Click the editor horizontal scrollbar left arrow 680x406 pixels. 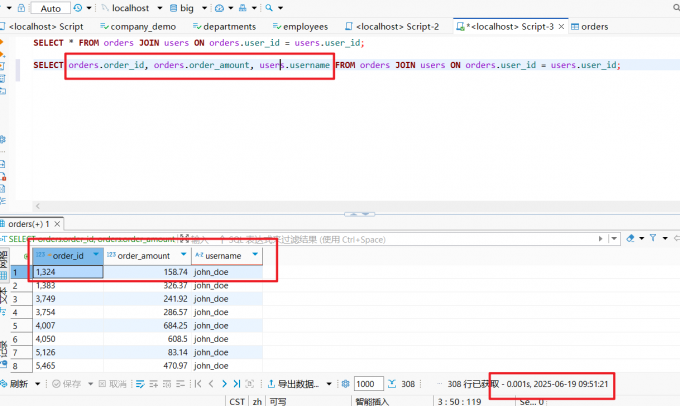coord(38,206)
